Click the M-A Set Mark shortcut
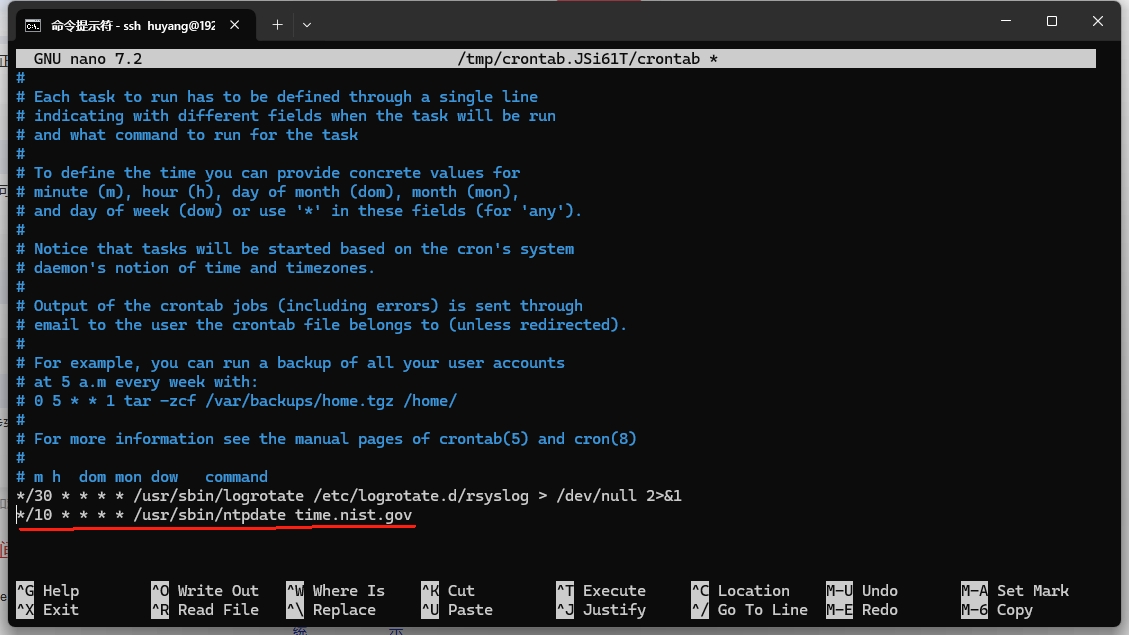This screenshot has height=635, width=1129. click(1014, 591)
